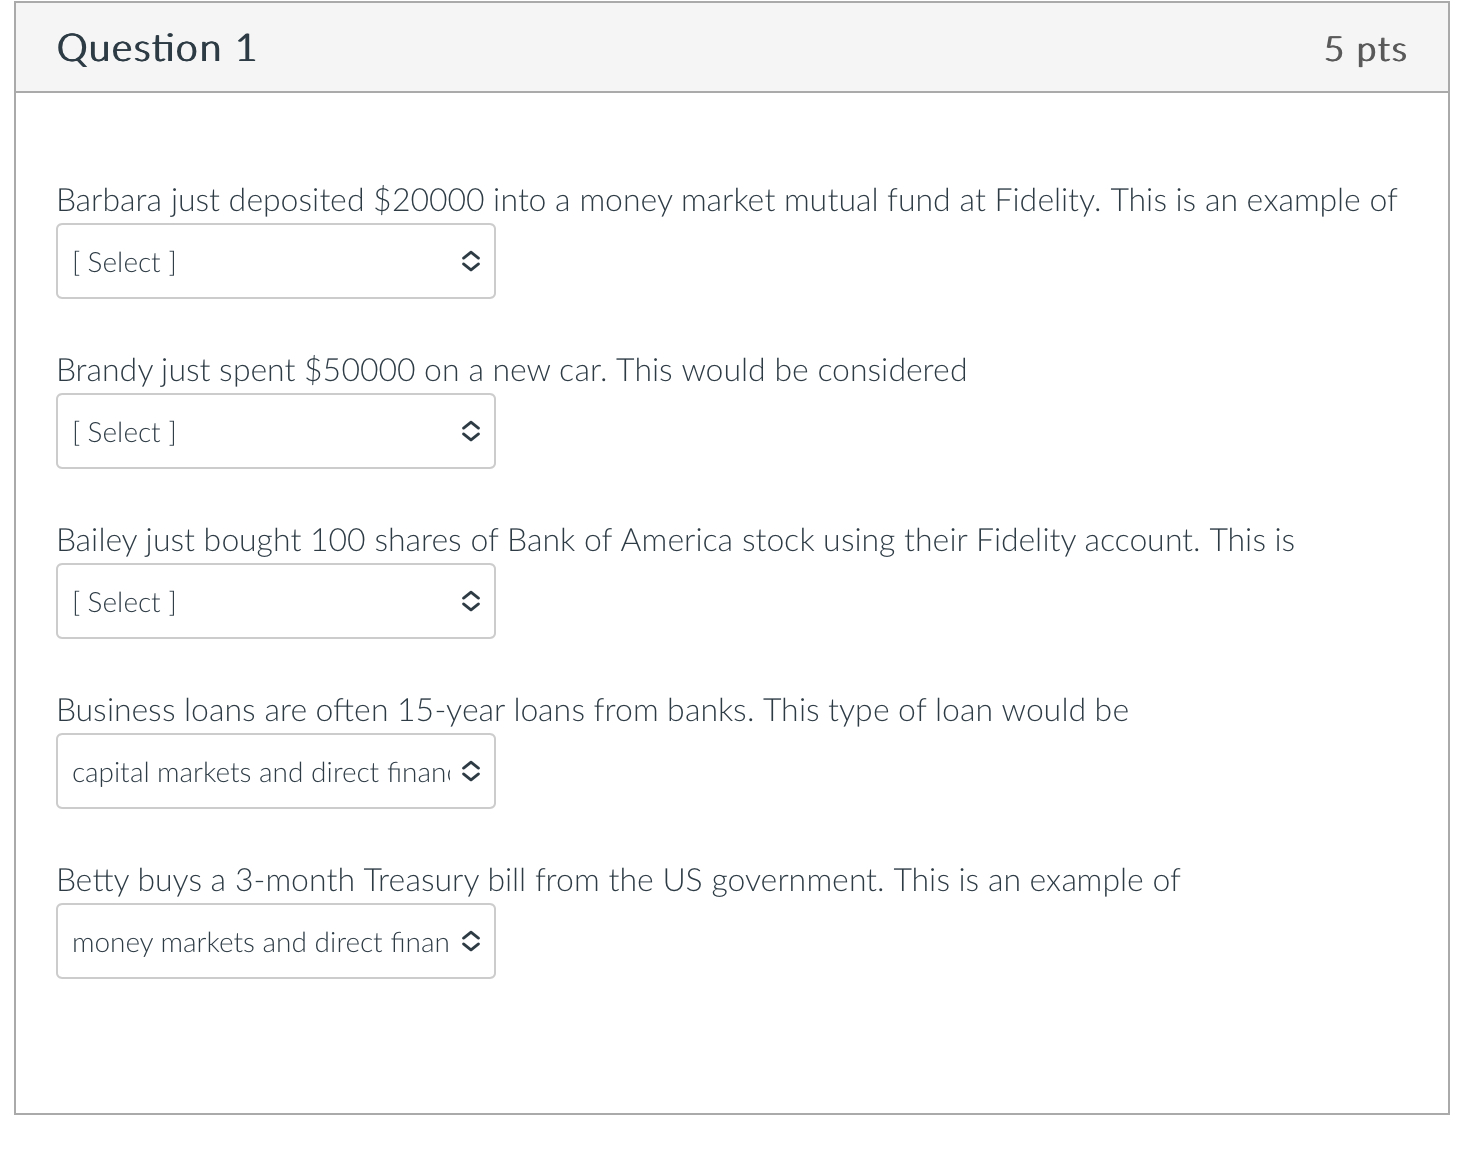The image size is (1479, 1150).
Task: Click the chevron icon on Brandy's Select dropdown
Action: tap(472, 431)
